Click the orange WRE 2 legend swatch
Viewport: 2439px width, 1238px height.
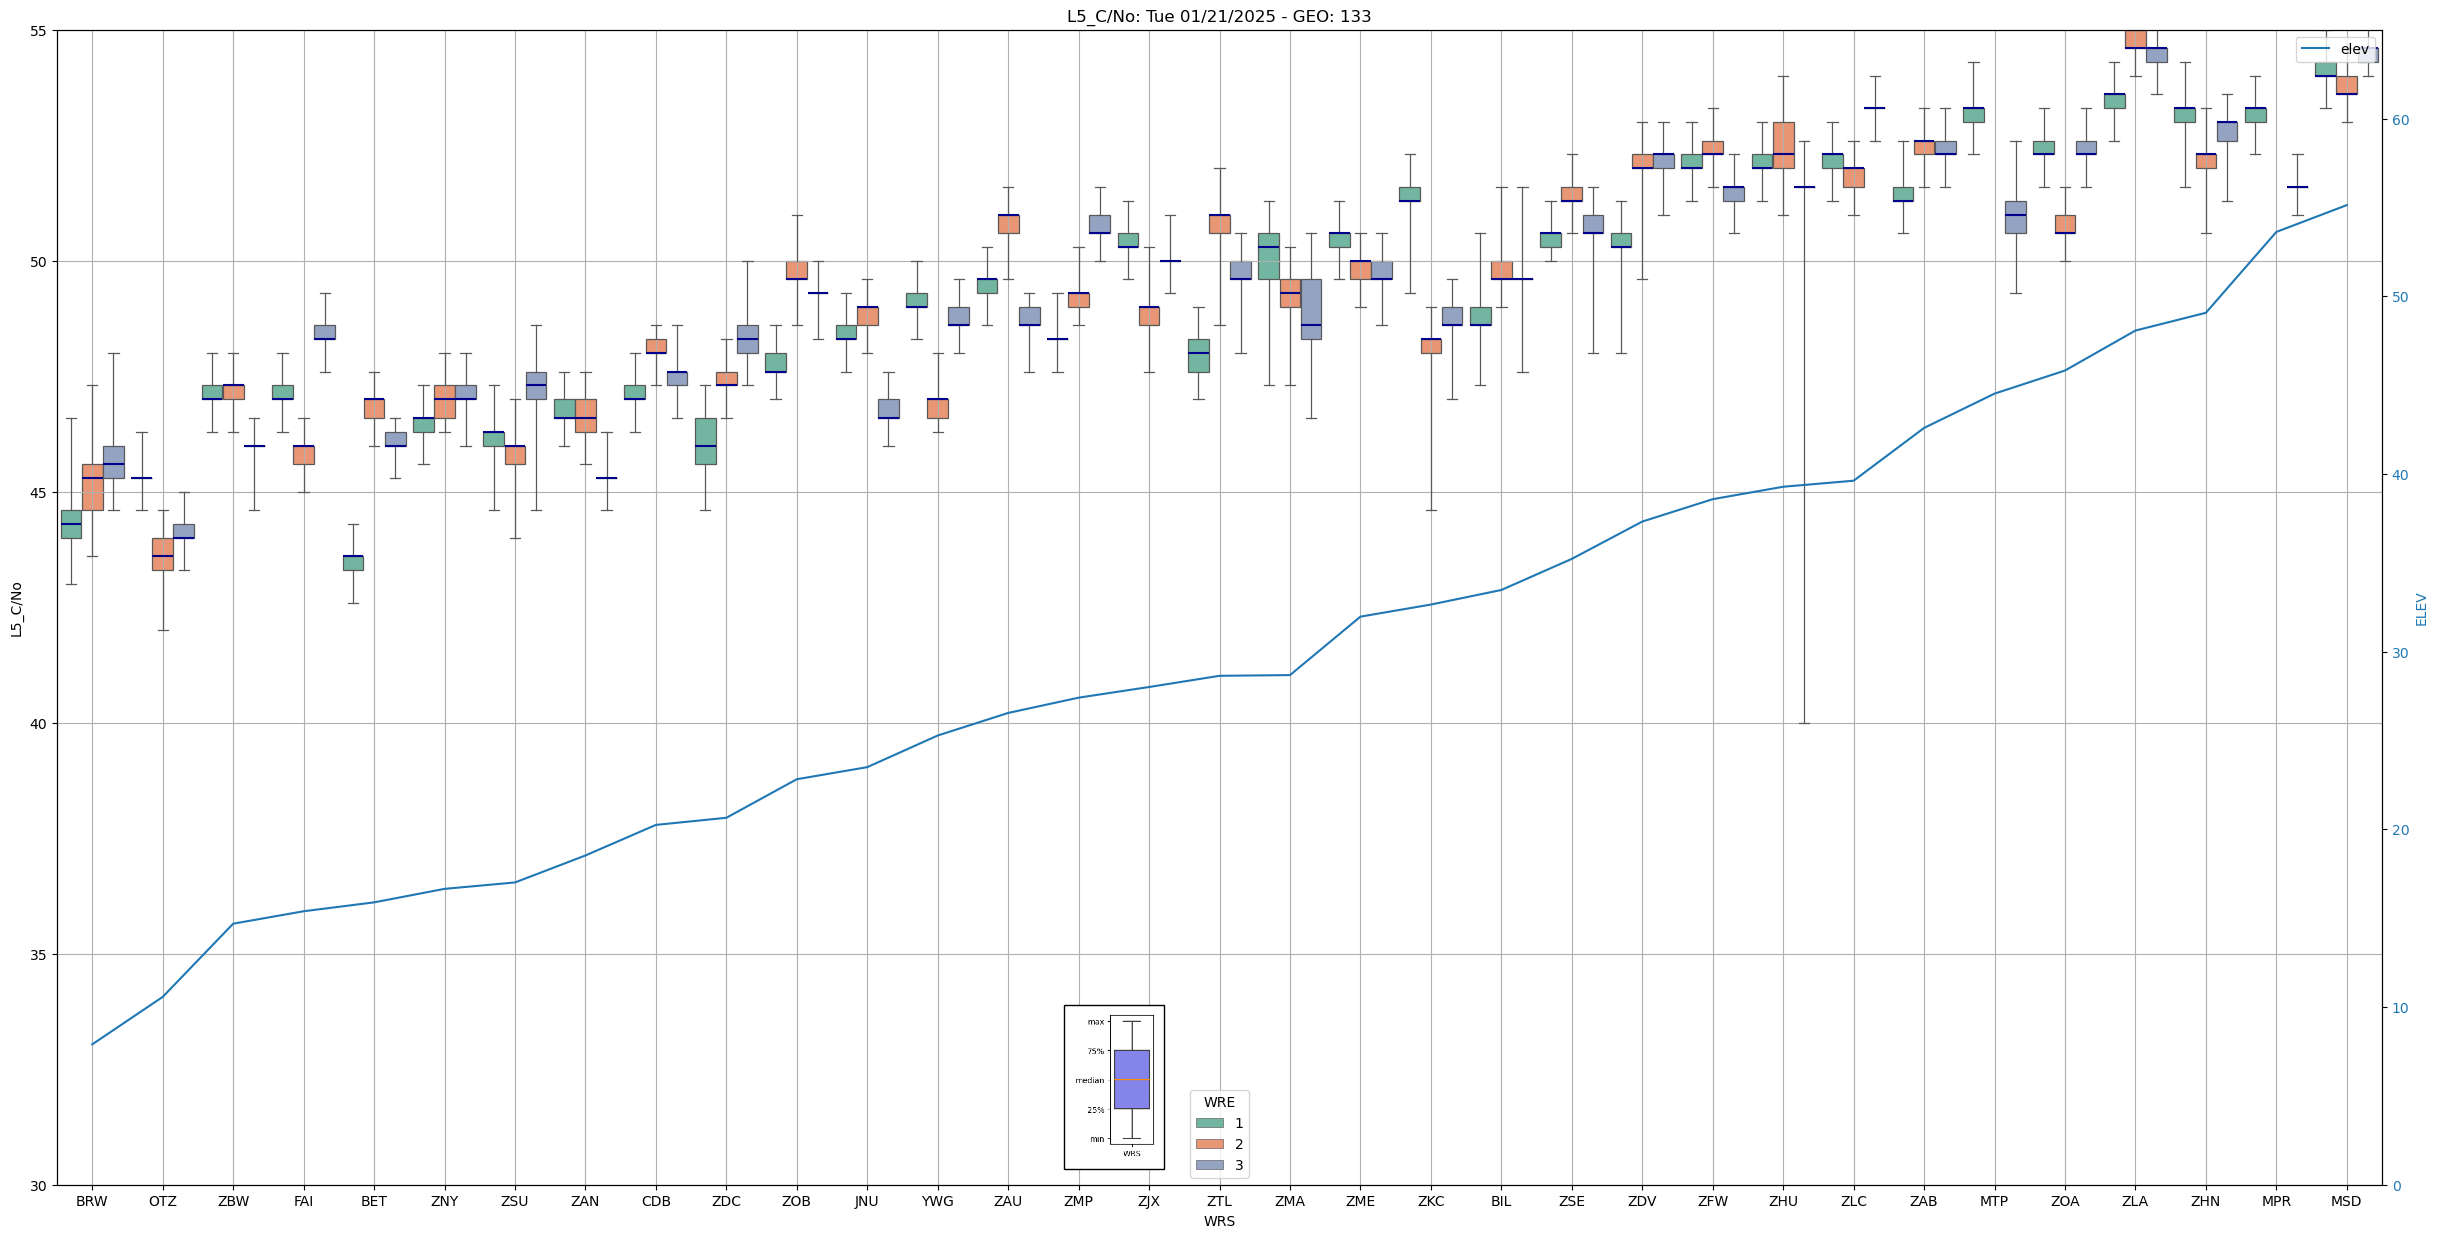coord(1209,1144)
